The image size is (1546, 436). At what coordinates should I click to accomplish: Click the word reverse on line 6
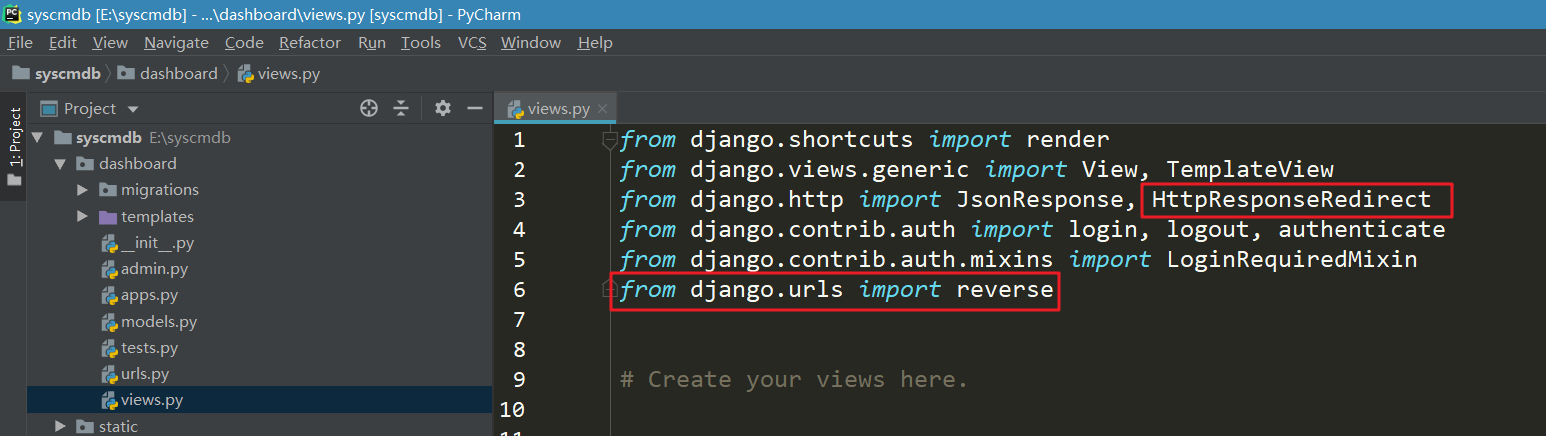[1004, 290]
